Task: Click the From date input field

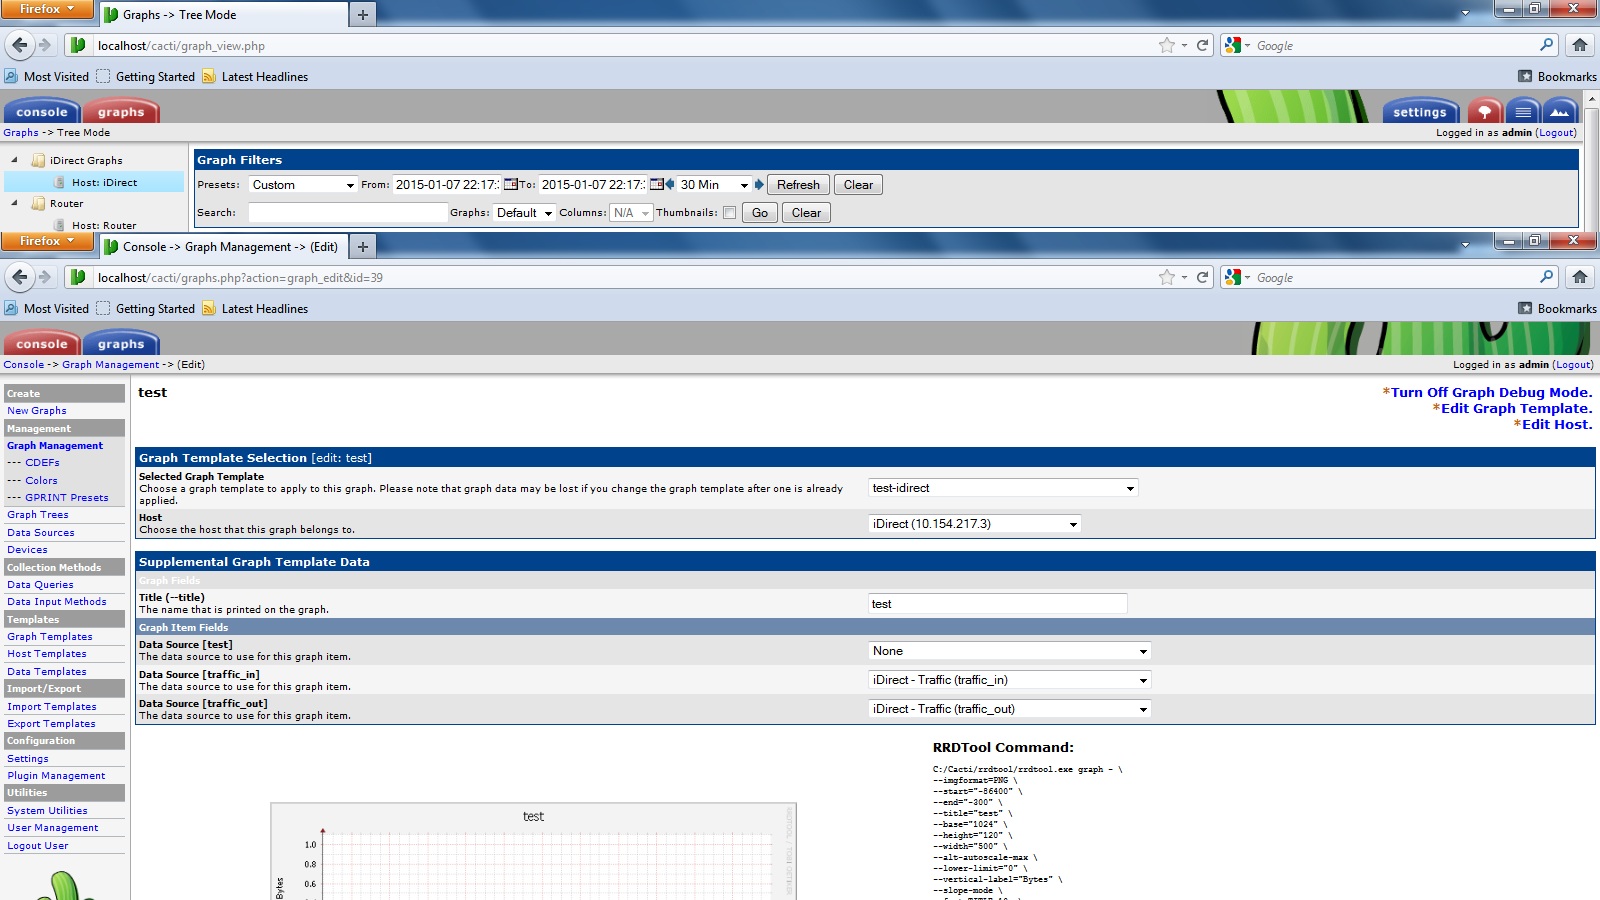Action: (x=446, y=184)
